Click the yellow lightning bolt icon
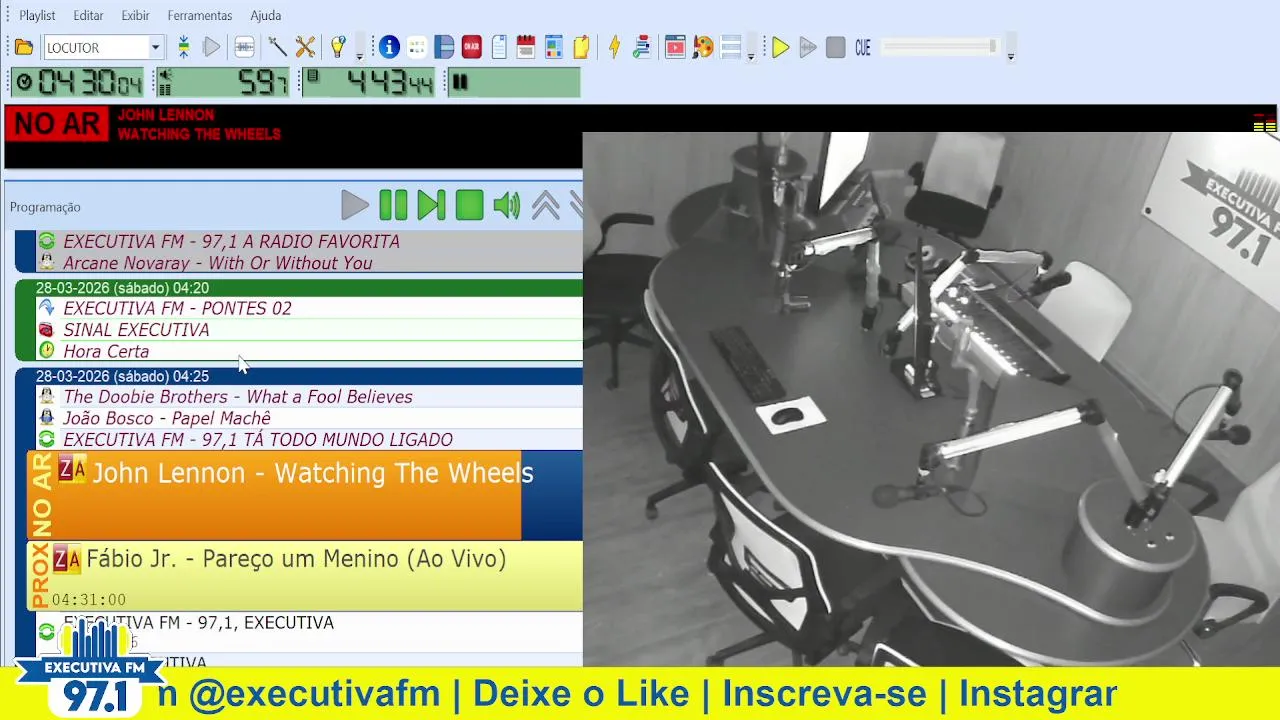This screenshot has height=720, width=1280. (x=614, y=47)
